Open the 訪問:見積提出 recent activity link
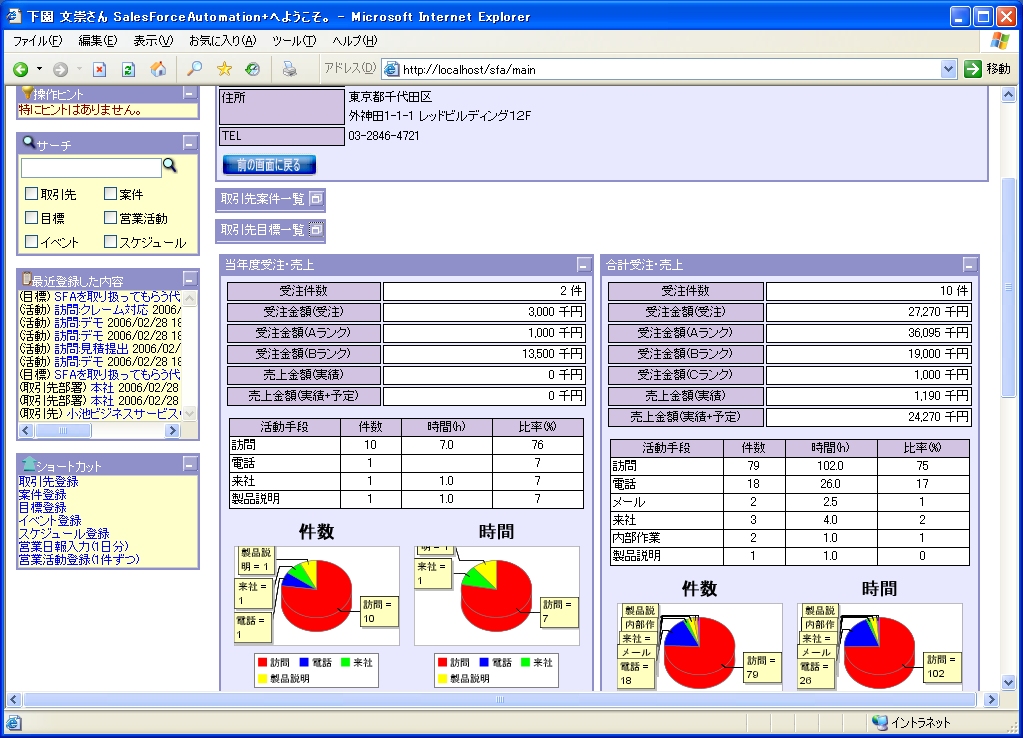 coord(91,348)
